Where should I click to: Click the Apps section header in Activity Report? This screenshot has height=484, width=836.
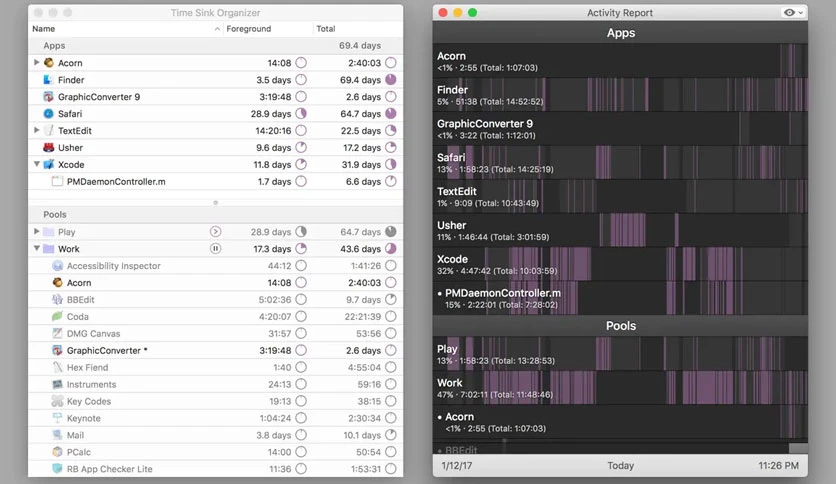(x=620, y=33)
